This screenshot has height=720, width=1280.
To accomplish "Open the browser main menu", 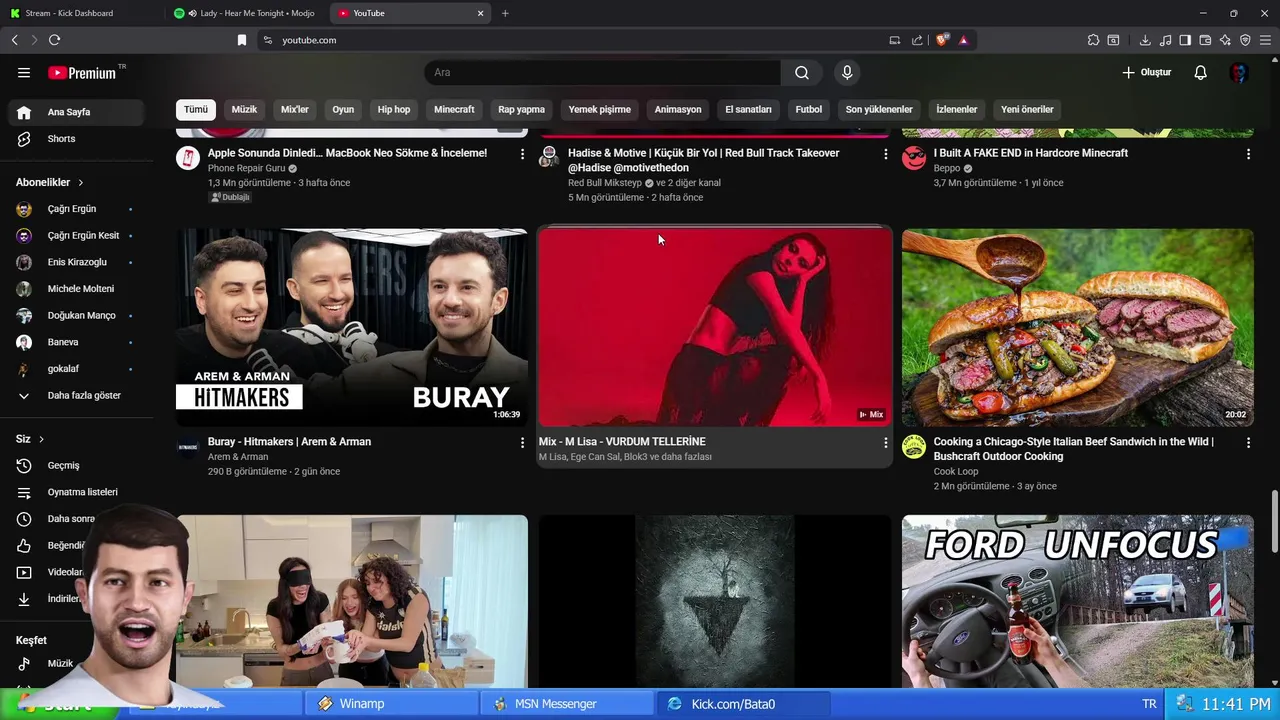I will 1266,40.
